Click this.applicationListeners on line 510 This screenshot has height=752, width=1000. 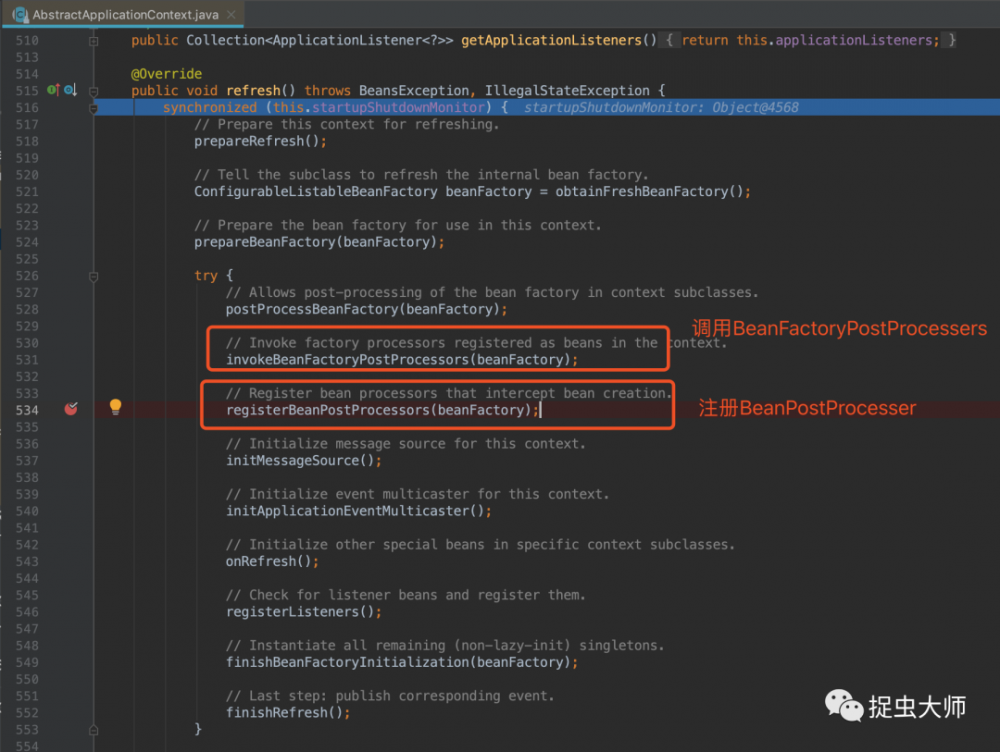[x=834, y=40]
